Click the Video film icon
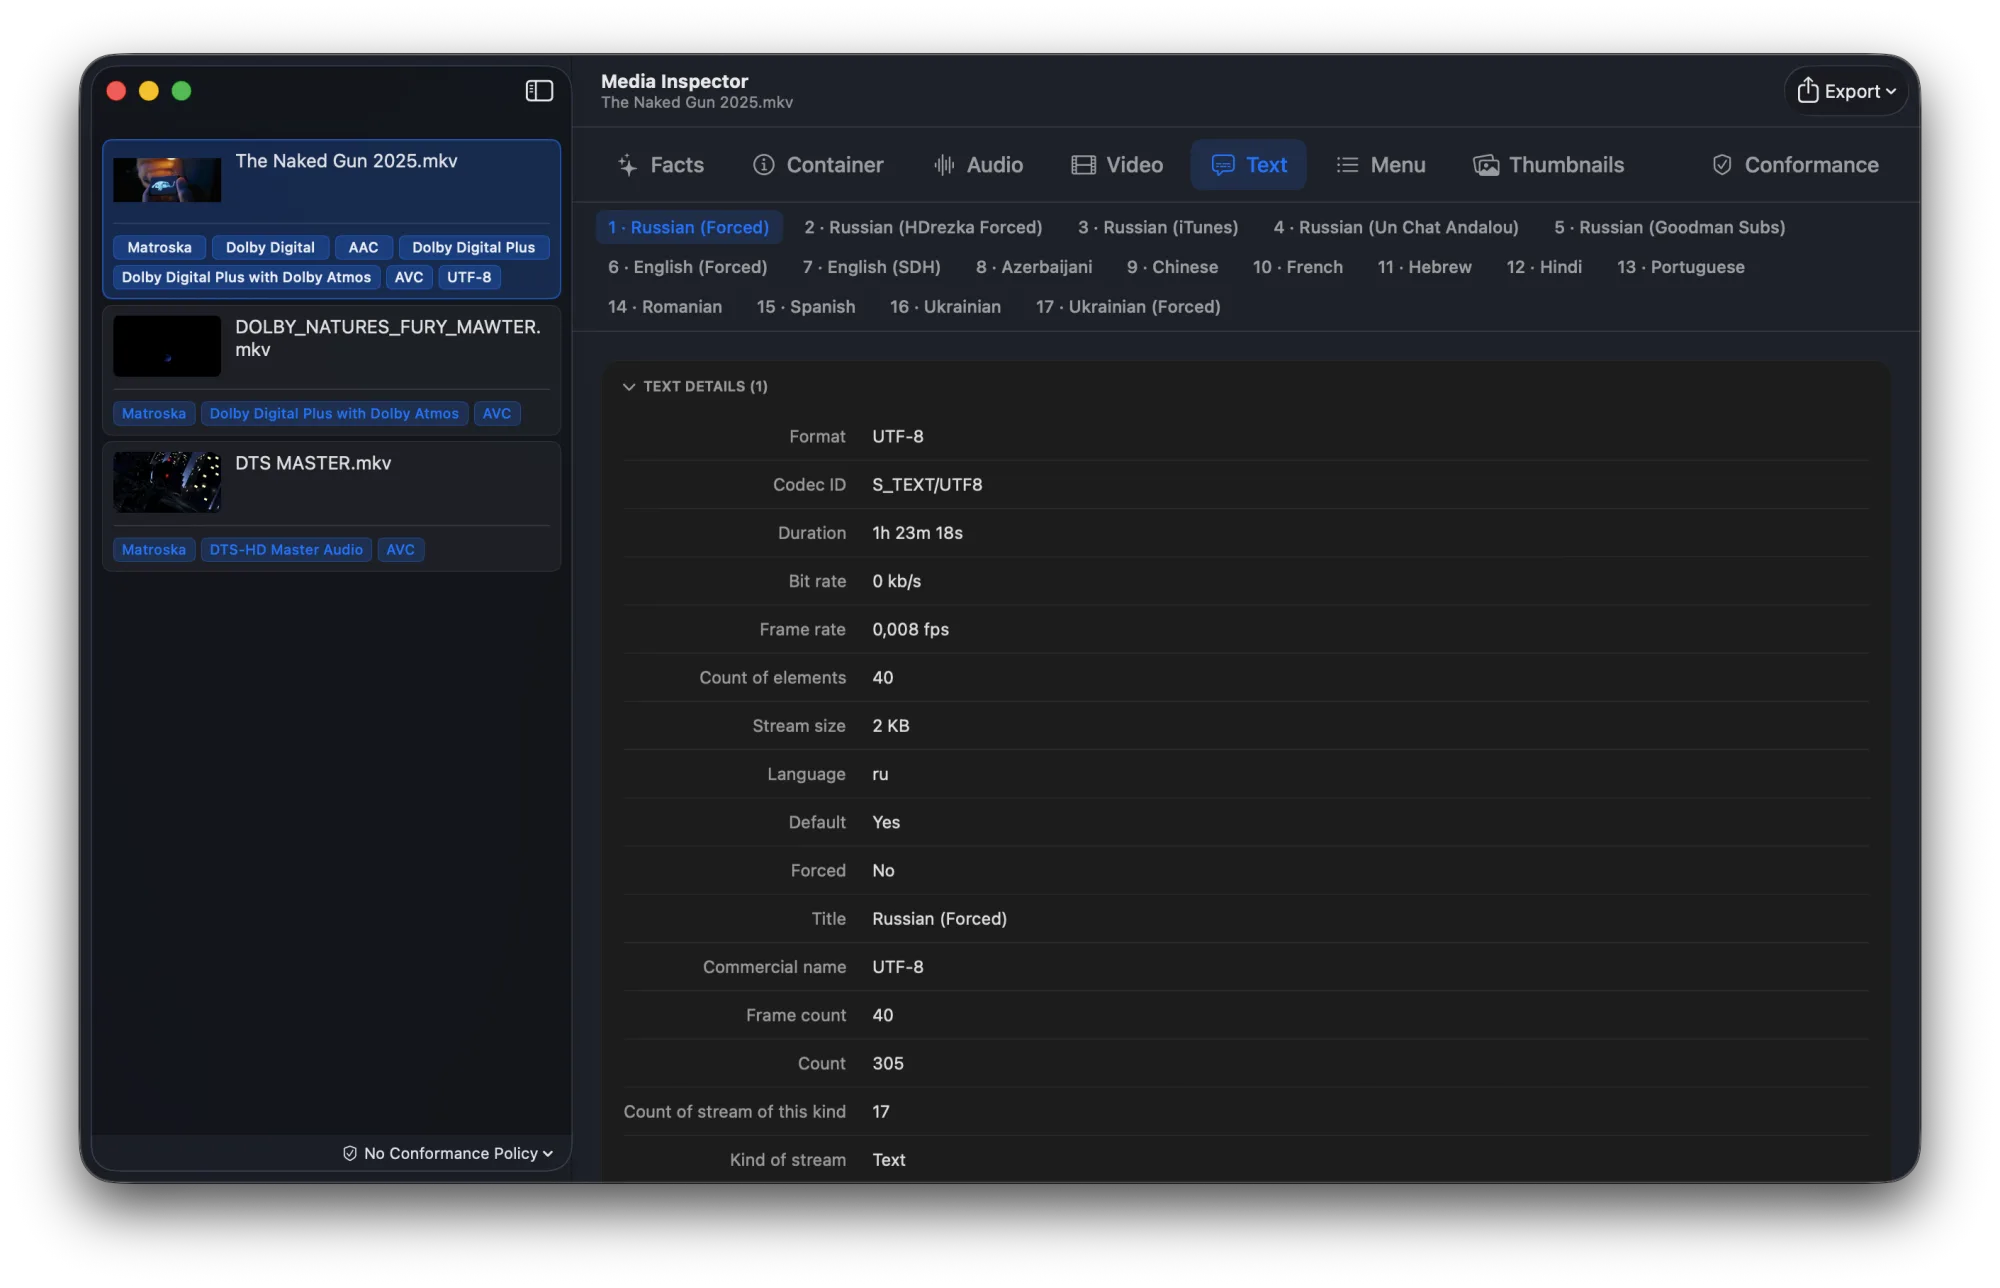 point(1083,165)
